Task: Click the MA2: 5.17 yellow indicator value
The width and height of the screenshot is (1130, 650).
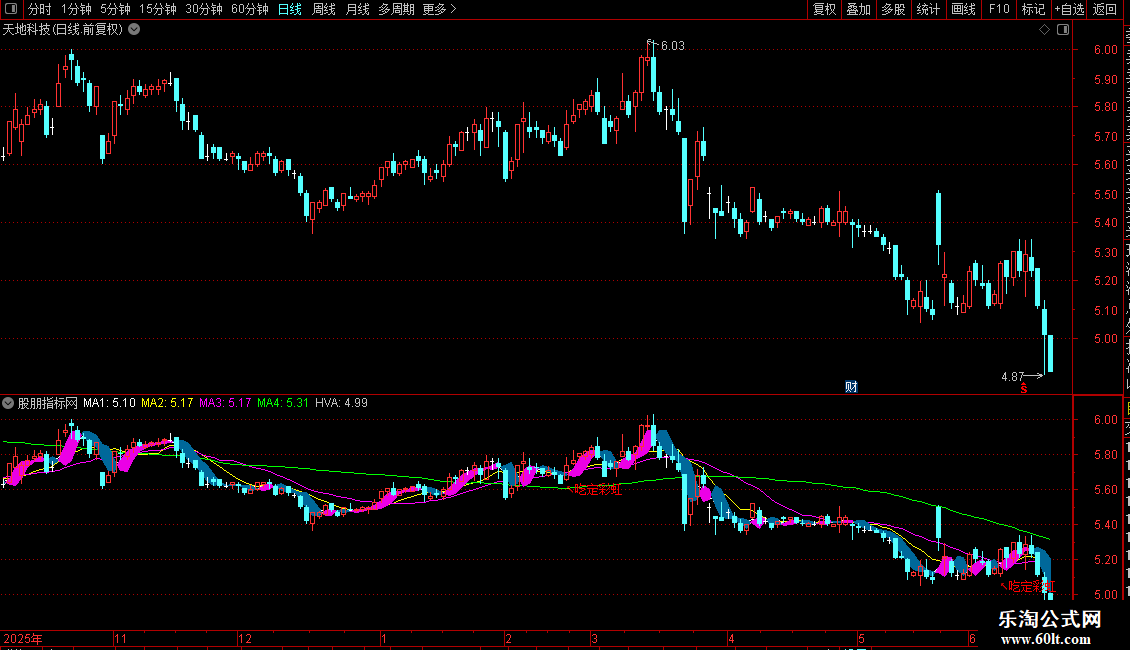Action: click(167, 403)
